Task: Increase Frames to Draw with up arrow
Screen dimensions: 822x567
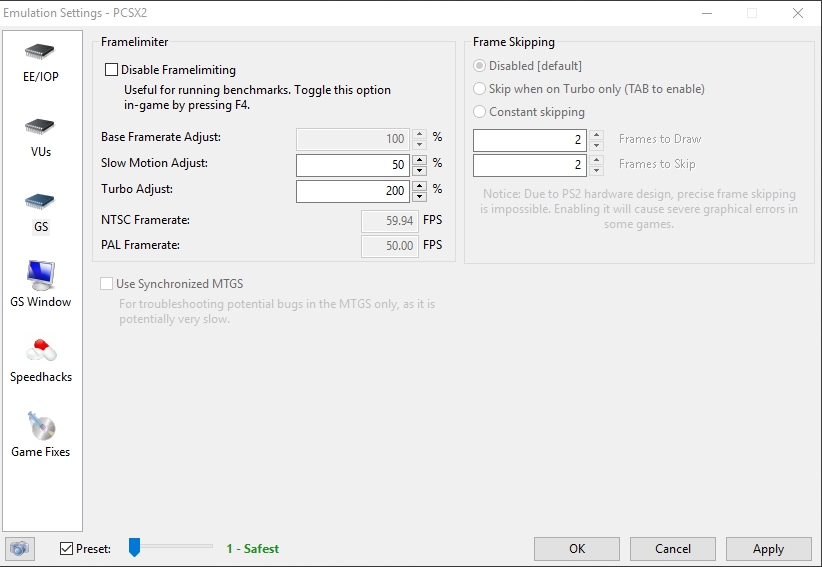Action: click(597, 135)
